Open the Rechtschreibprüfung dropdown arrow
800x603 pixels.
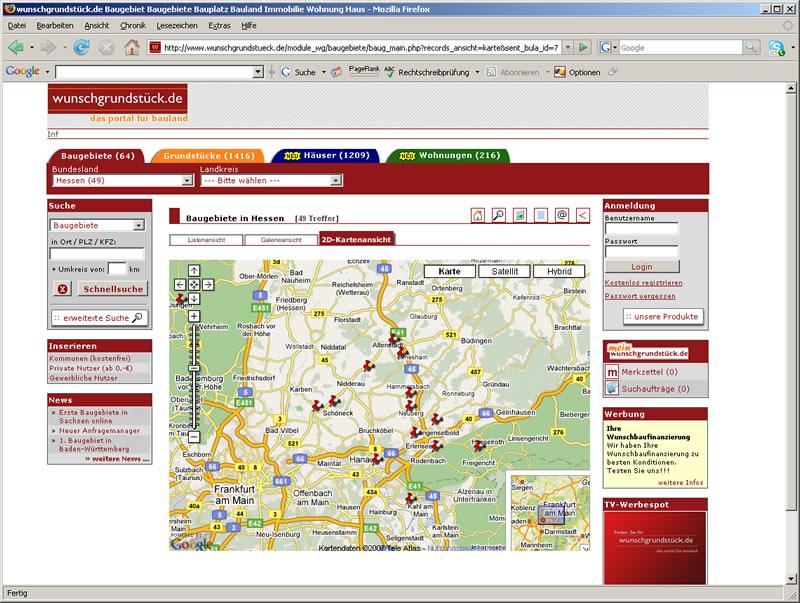(x=478, y=72)
